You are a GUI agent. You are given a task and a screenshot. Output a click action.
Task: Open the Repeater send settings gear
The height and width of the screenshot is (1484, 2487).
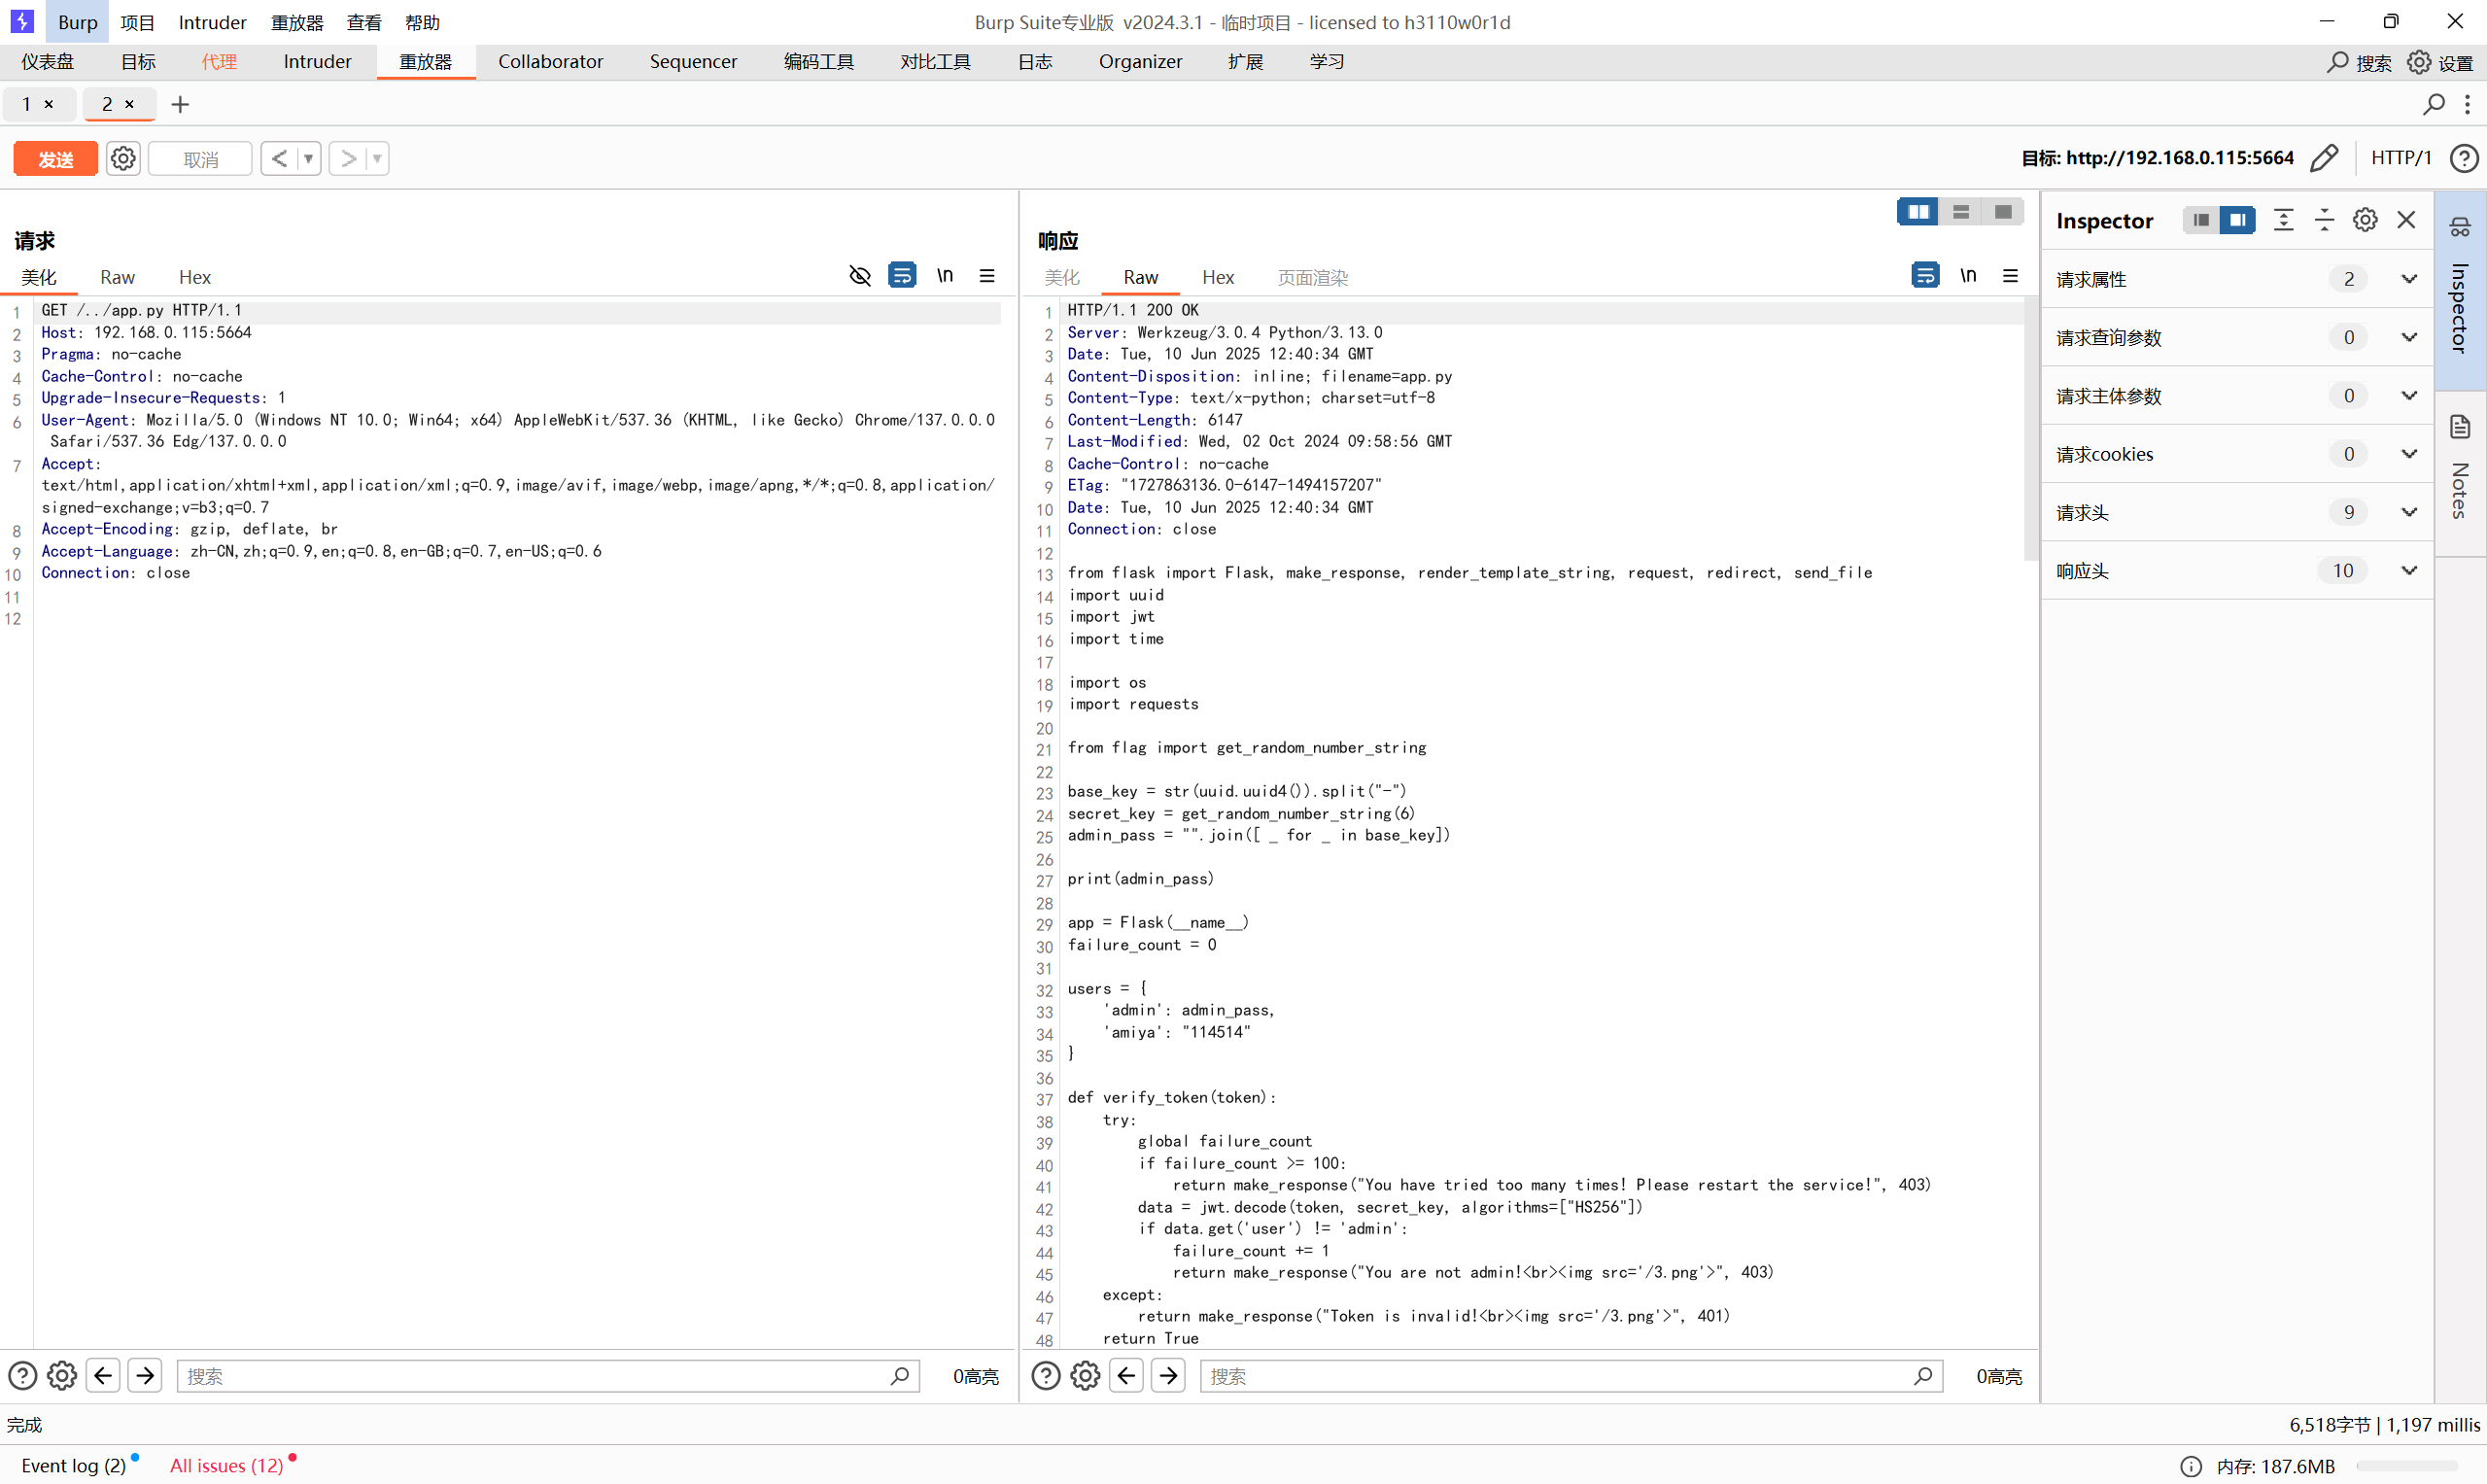[123, 158]
